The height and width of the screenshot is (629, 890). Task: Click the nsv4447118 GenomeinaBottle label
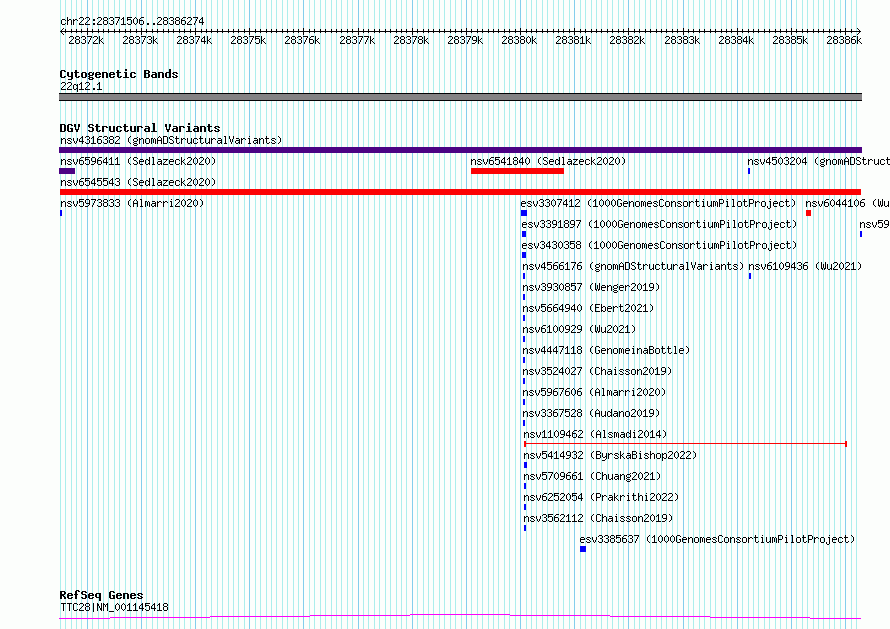click(x=606, y=350)
